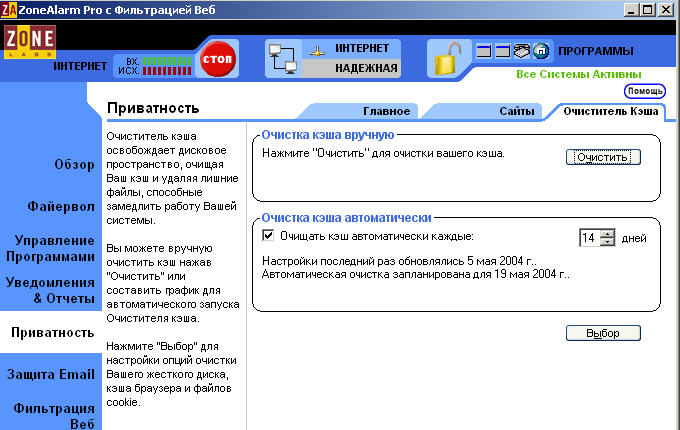Switch to the Главное tab
Viewport: 680px width, 430px height.
coord(386,111)
